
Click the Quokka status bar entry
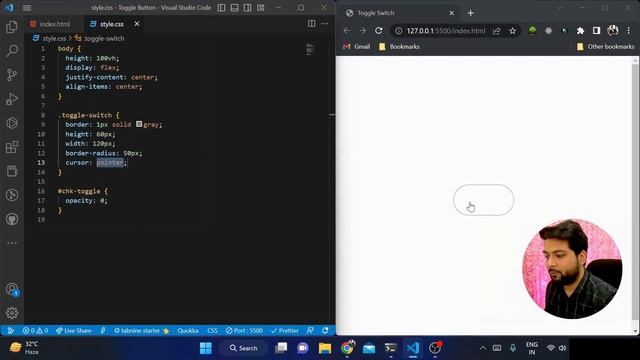click(188, 331)
